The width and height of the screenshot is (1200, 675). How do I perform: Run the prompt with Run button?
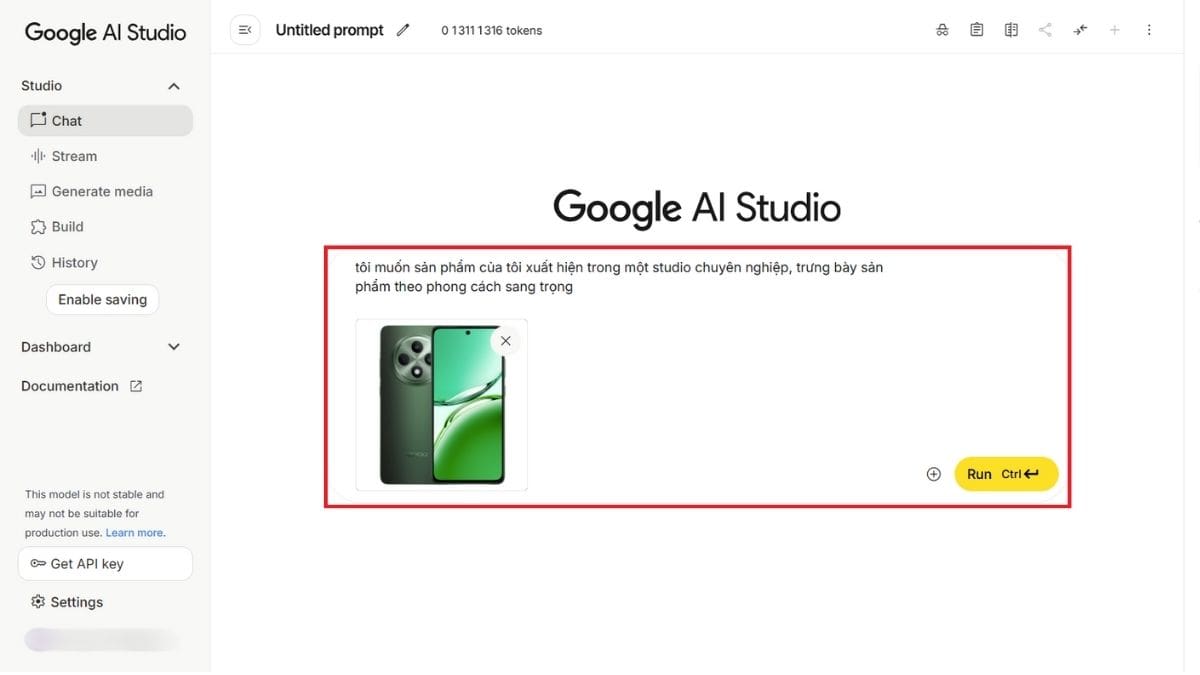[1006, 474]
